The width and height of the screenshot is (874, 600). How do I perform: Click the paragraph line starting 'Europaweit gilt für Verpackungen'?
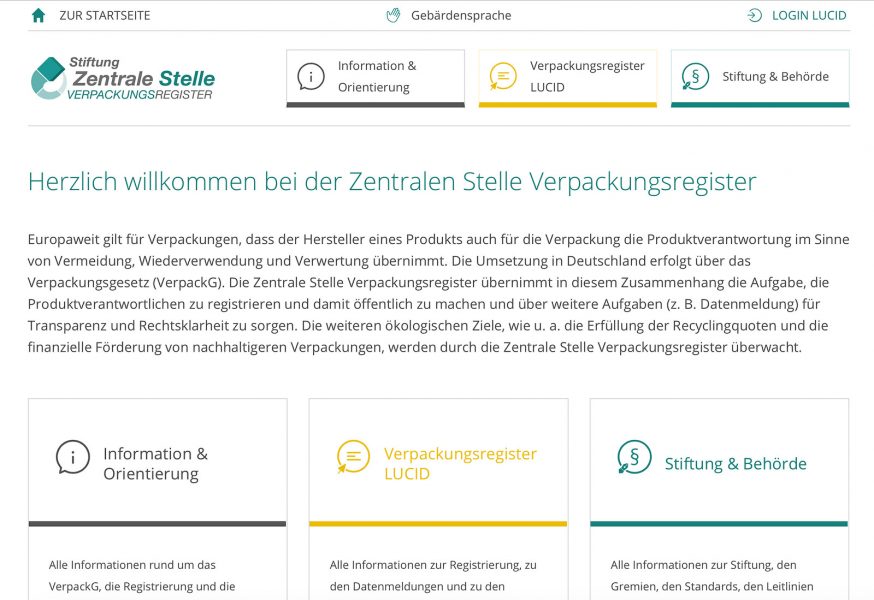(439, 240)
